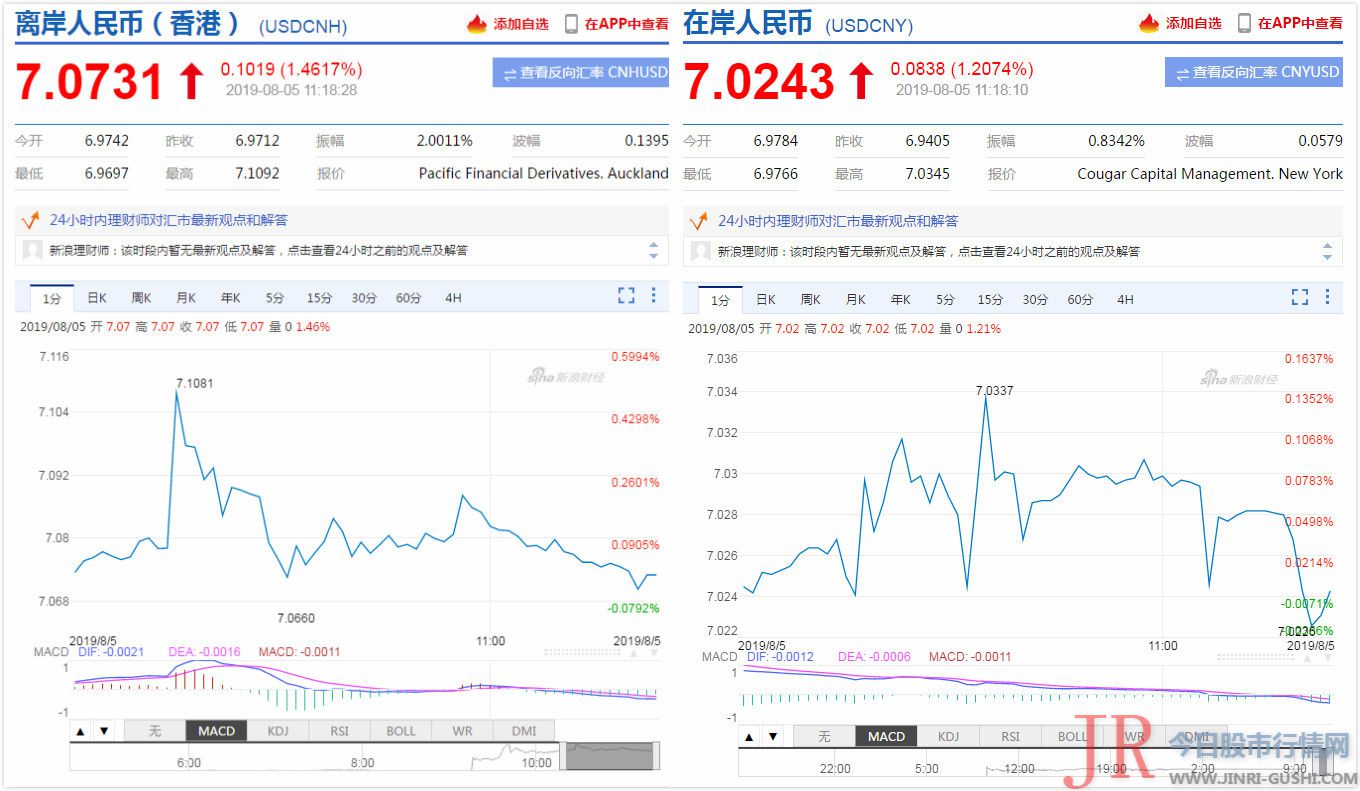The height and width of the screenshot is (791, 1360).
Task: Select 日K tab on USDCNH chart
Action: pos(97,298)
